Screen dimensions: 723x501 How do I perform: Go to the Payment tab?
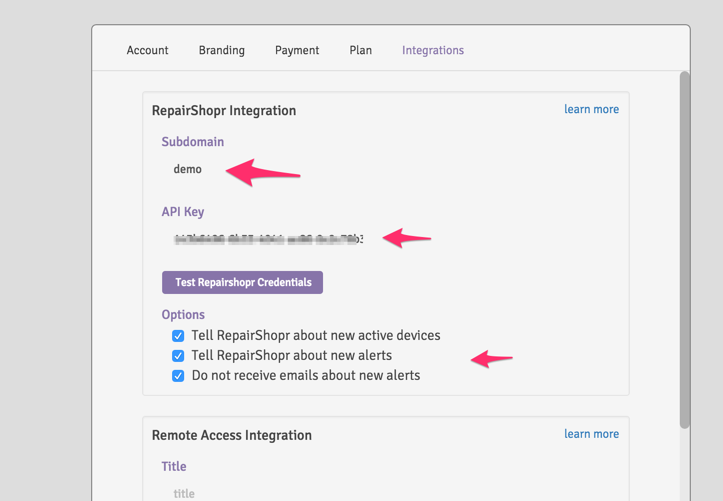297,50
